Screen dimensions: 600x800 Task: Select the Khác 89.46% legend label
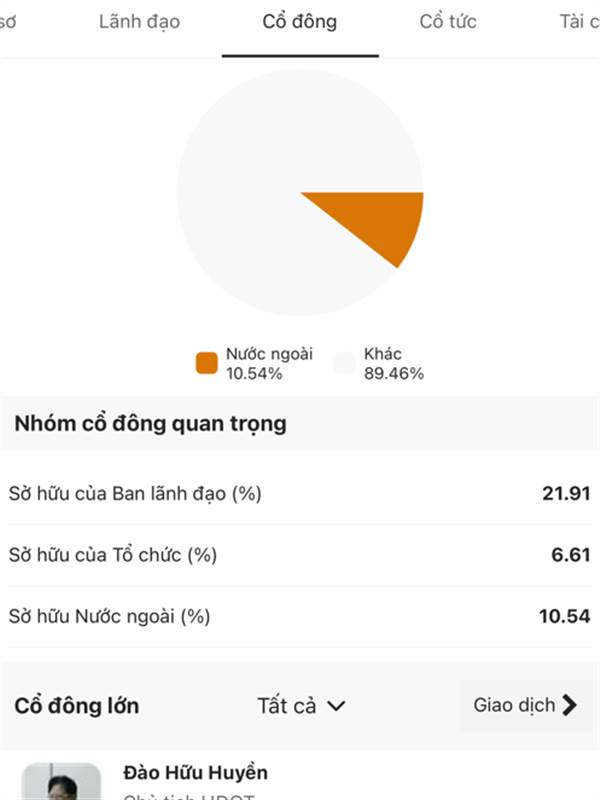[x=393, y=364]
